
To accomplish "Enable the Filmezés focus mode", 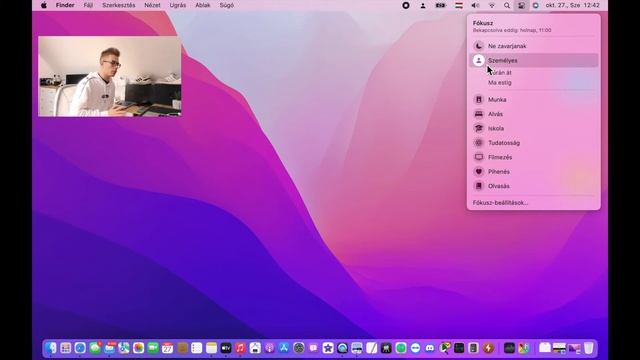I will click(x=533, y=157).
